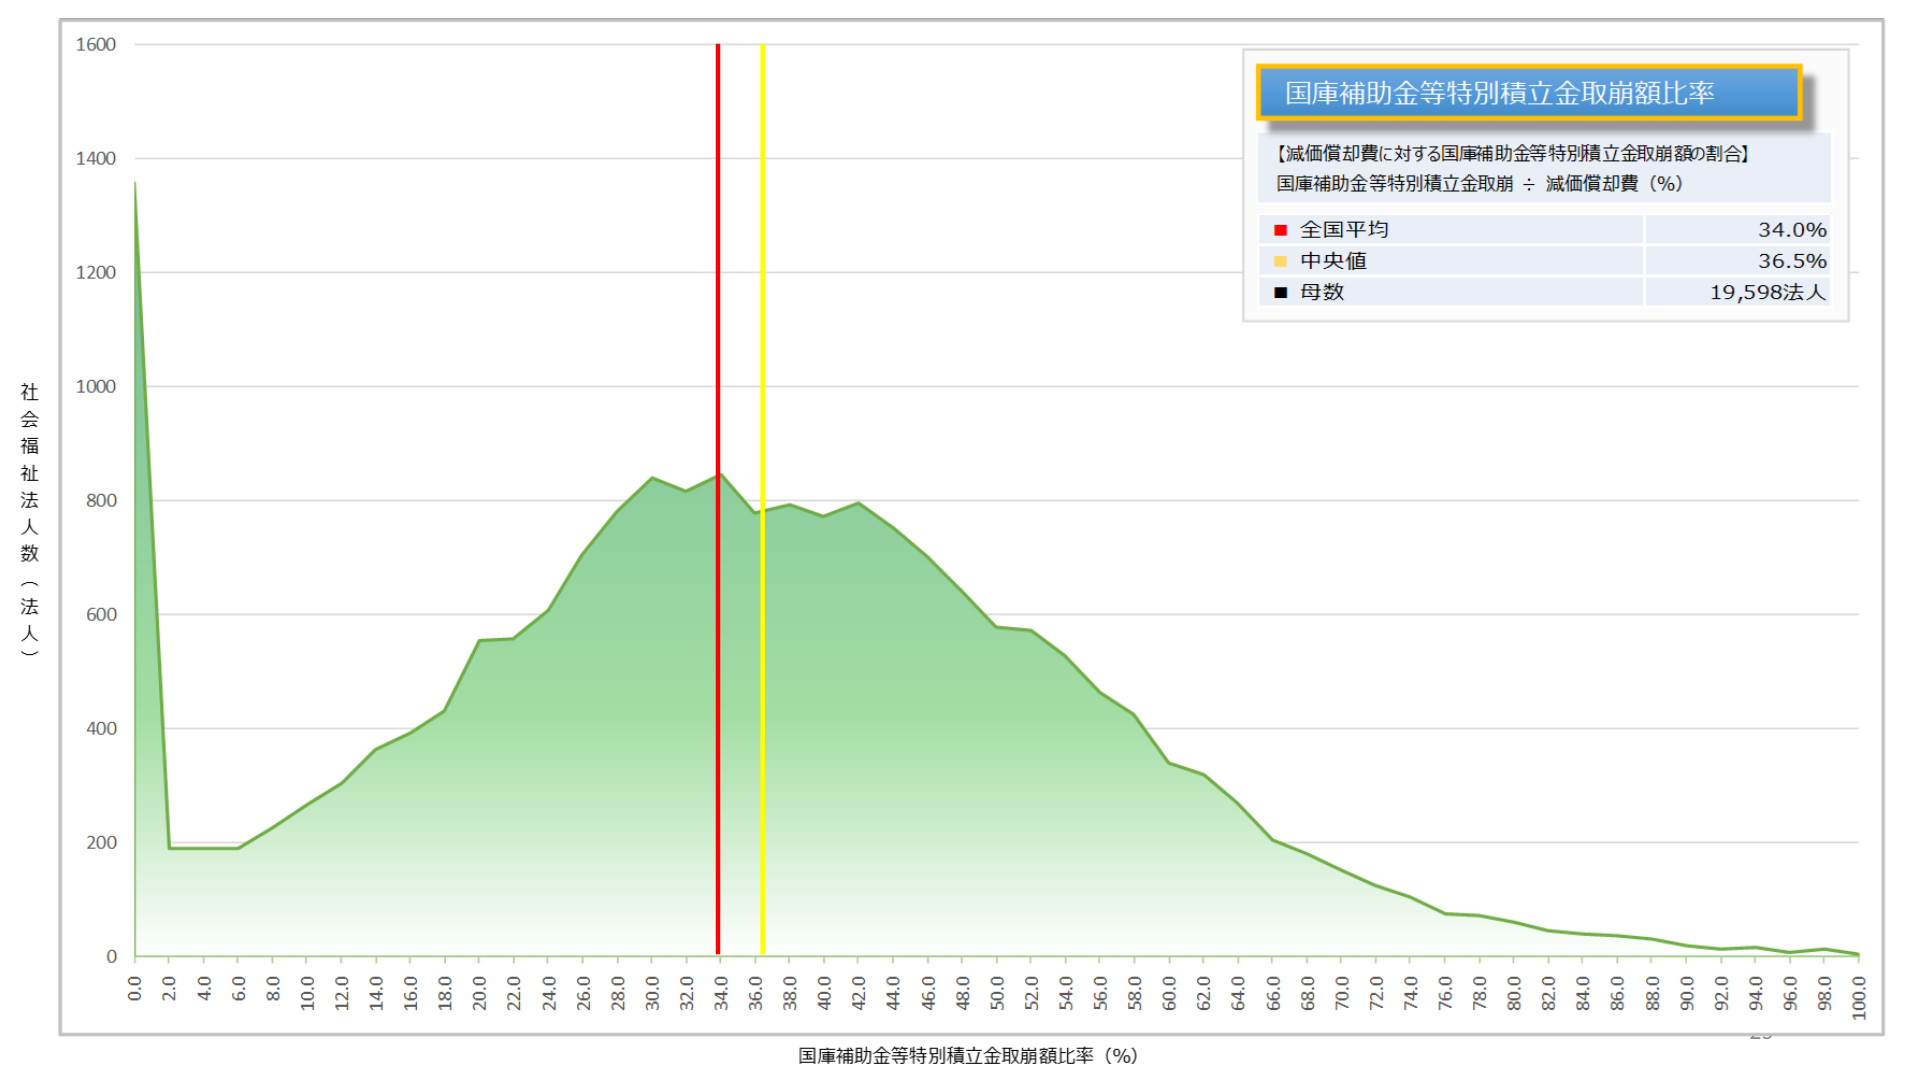Click the 中央値 legend label

1333,261
